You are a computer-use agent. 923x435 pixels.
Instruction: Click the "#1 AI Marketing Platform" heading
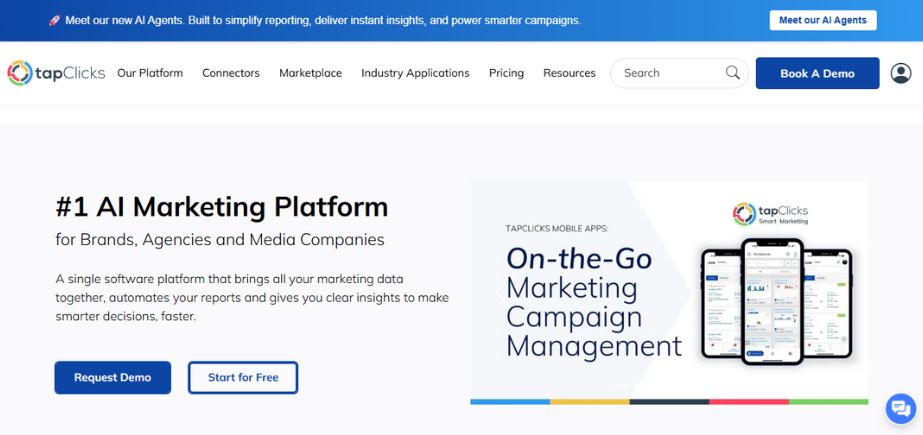point(222,207)
